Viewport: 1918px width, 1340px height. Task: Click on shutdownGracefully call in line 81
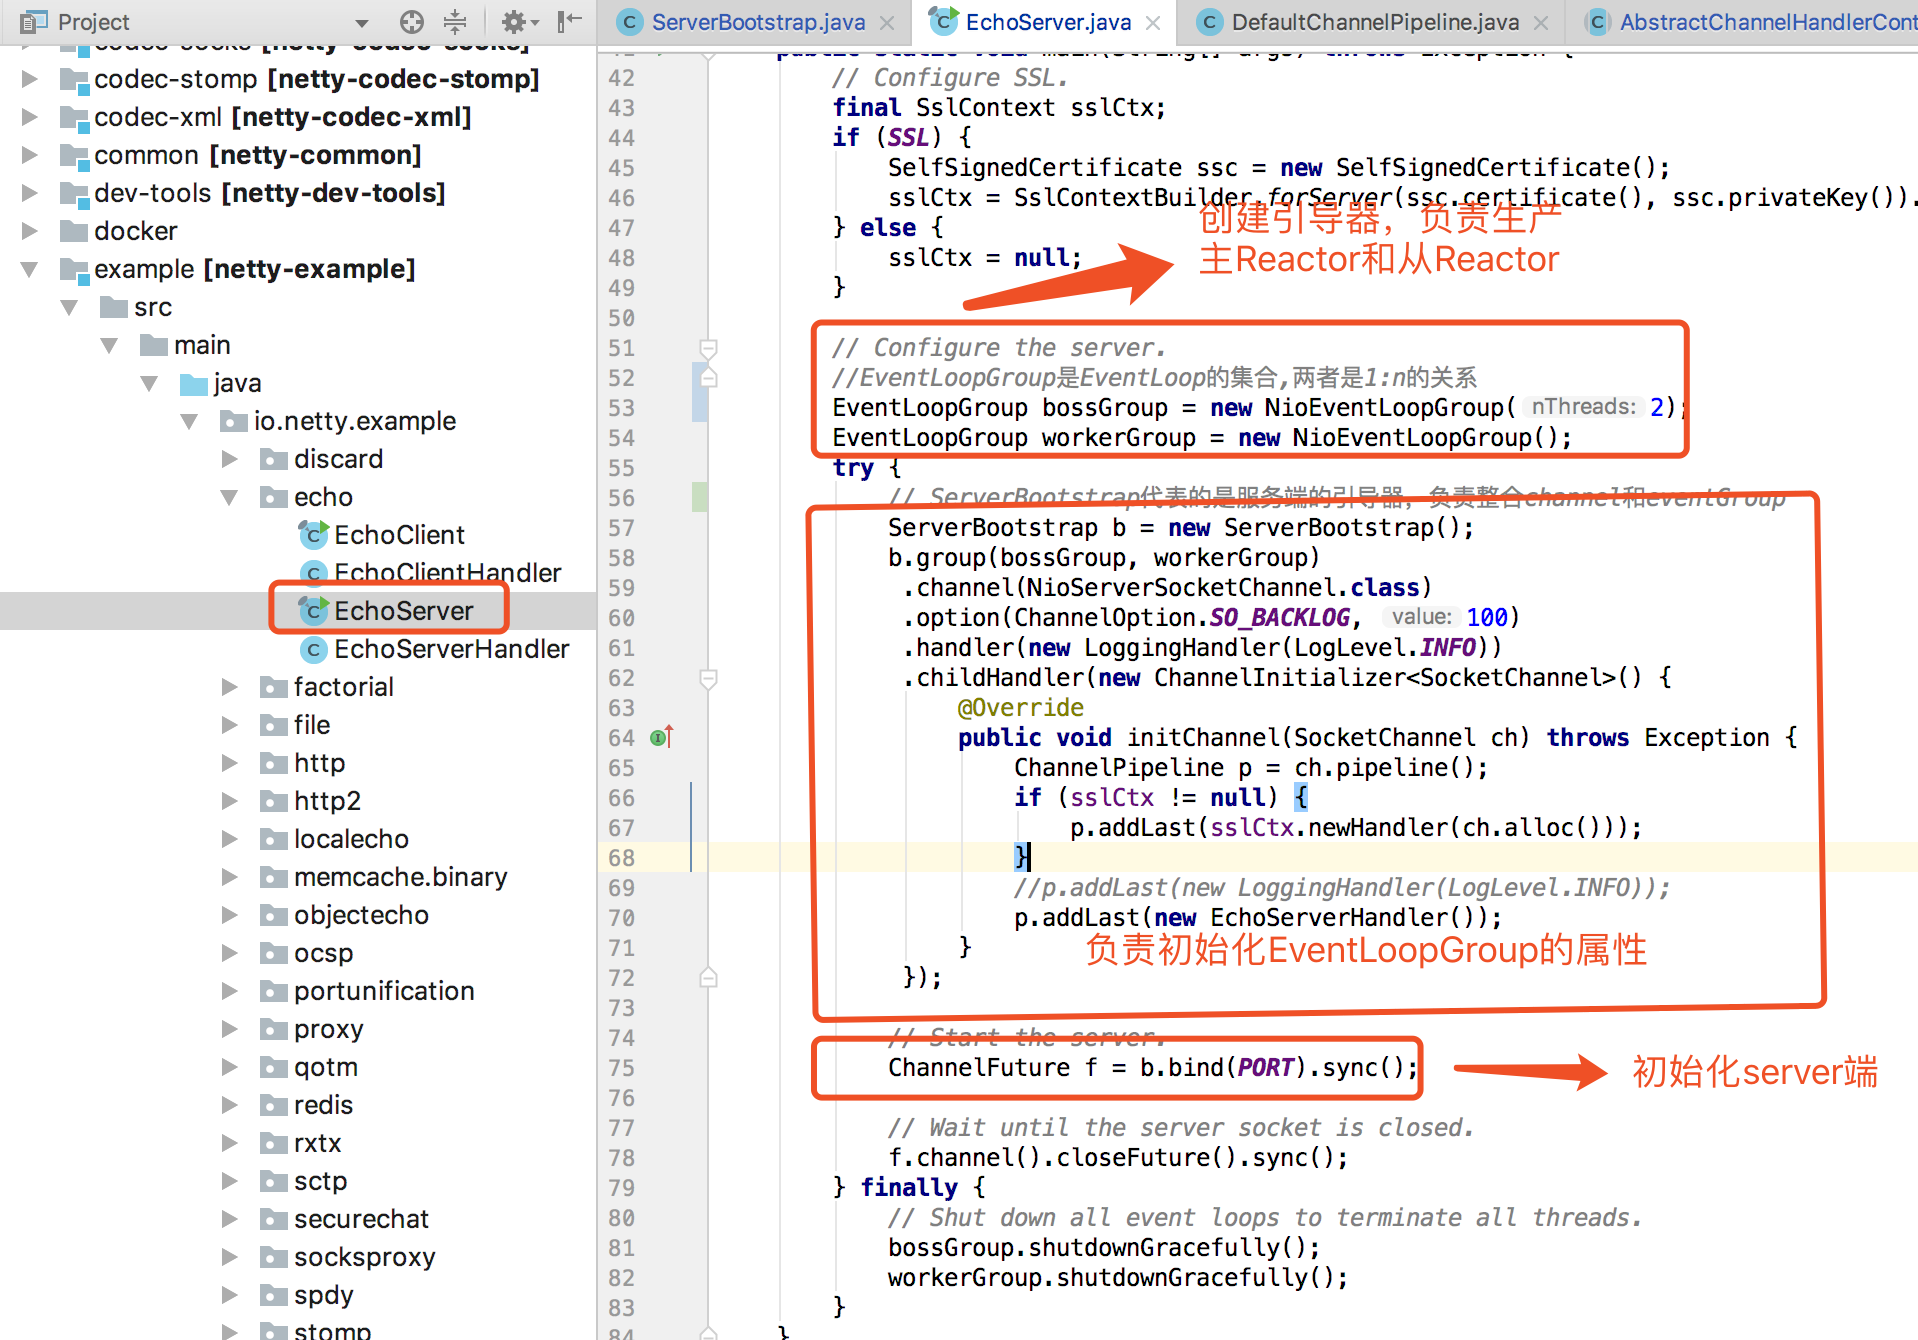1154,1248
